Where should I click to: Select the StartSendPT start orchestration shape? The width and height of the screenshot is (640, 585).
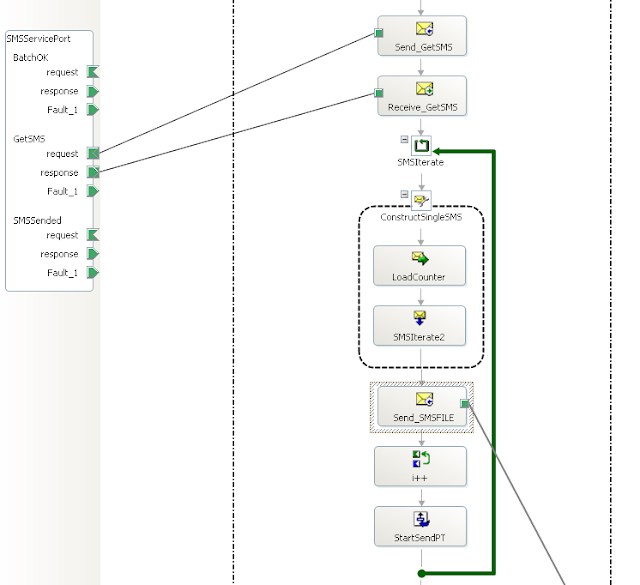click(420, 527)
